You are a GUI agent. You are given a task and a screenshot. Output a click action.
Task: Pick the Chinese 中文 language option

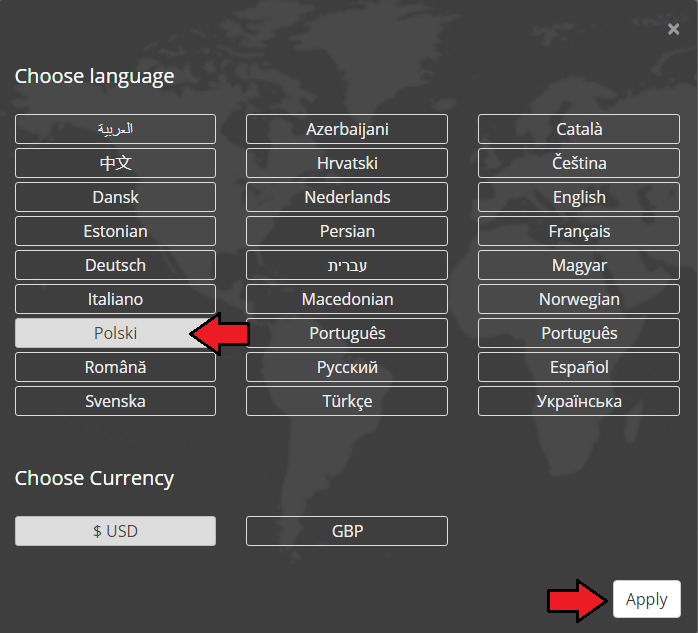point(115,163)
